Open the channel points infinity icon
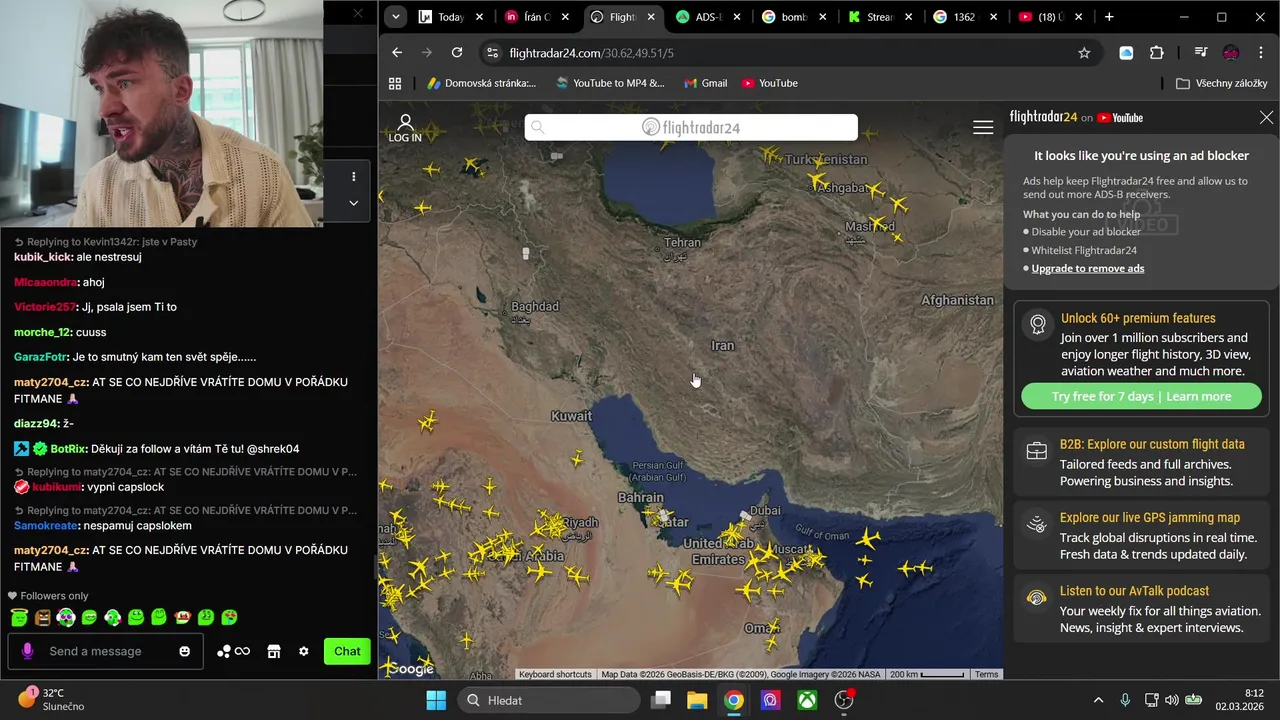This screenshot has width=1280, height=720. [x=234, y=651]
